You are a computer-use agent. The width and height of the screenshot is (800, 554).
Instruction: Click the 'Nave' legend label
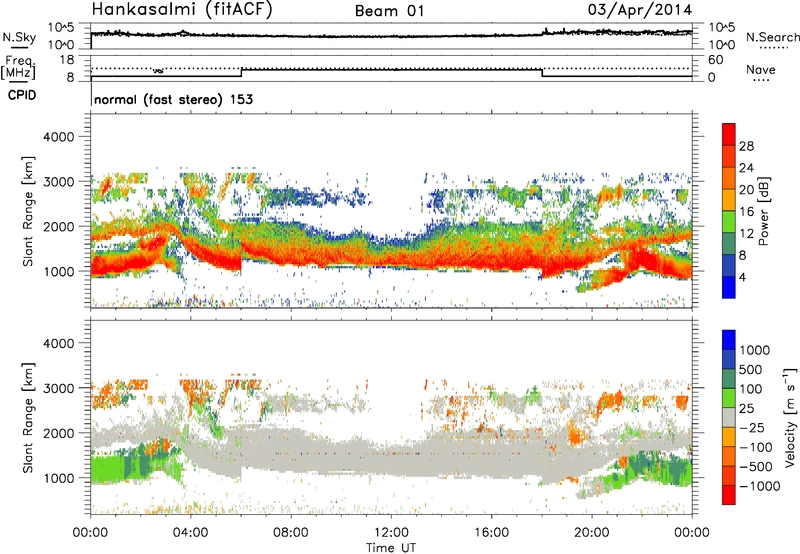point(760,69)
